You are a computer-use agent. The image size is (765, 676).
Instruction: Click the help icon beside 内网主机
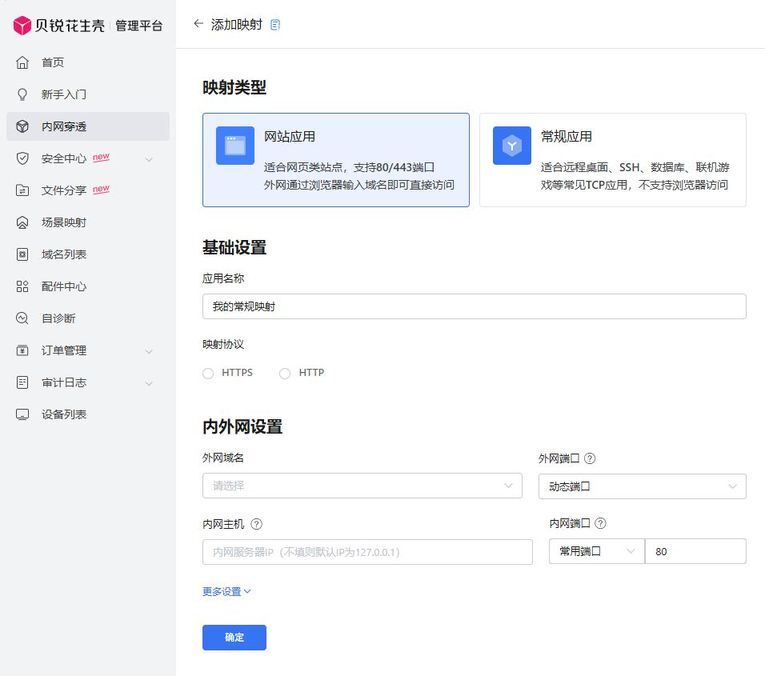[257, 524]
